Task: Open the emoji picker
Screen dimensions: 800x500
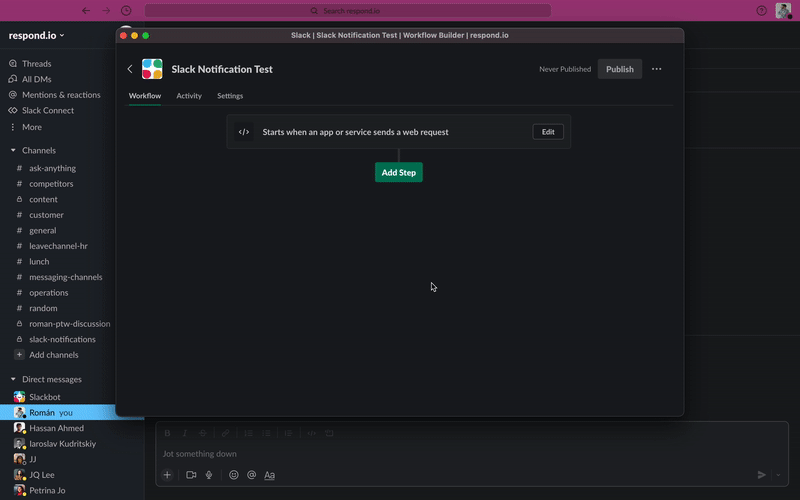Action: coord(234,475)
